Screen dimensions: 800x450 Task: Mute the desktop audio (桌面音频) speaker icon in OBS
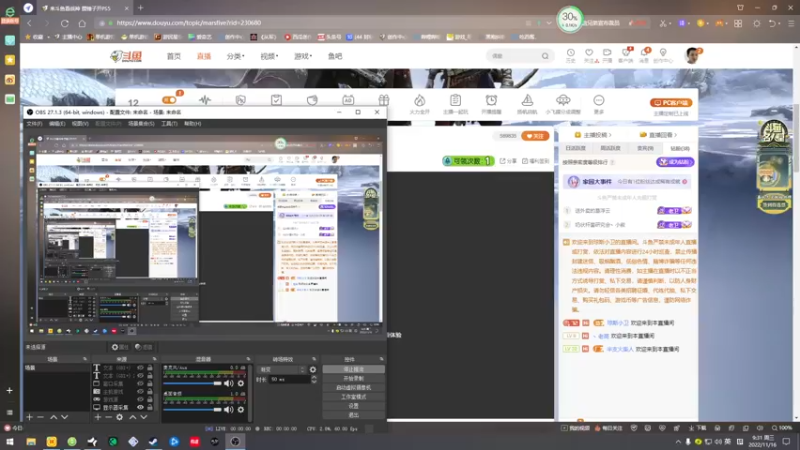coord(229,409)
